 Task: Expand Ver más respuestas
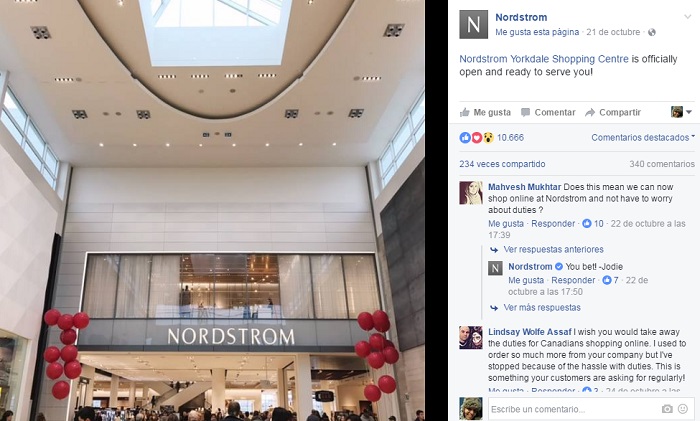[x=542, y=307]
